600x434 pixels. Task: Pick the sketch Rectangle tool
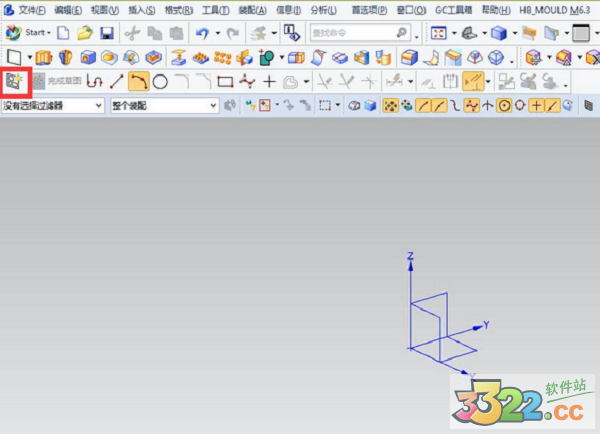[x=225, y=81]
